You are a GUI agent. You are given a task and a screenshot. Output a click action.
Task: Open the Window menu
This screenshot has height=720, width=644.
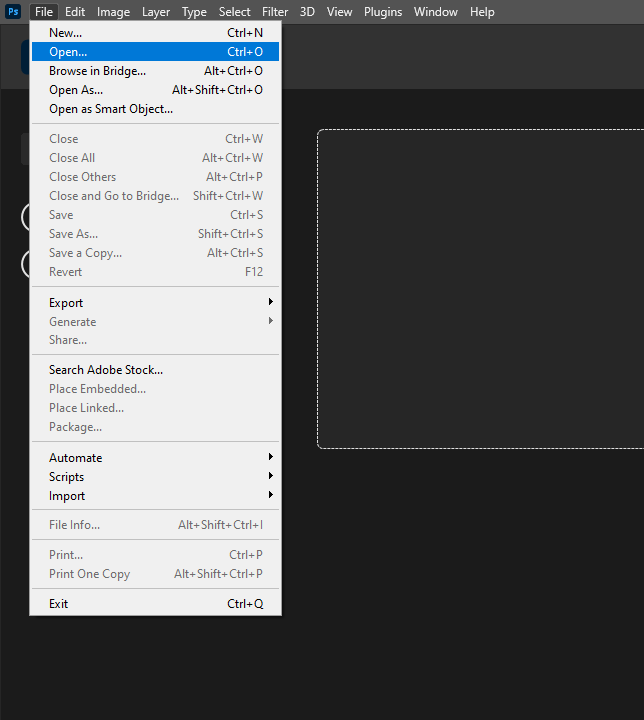tap(435, 12)
